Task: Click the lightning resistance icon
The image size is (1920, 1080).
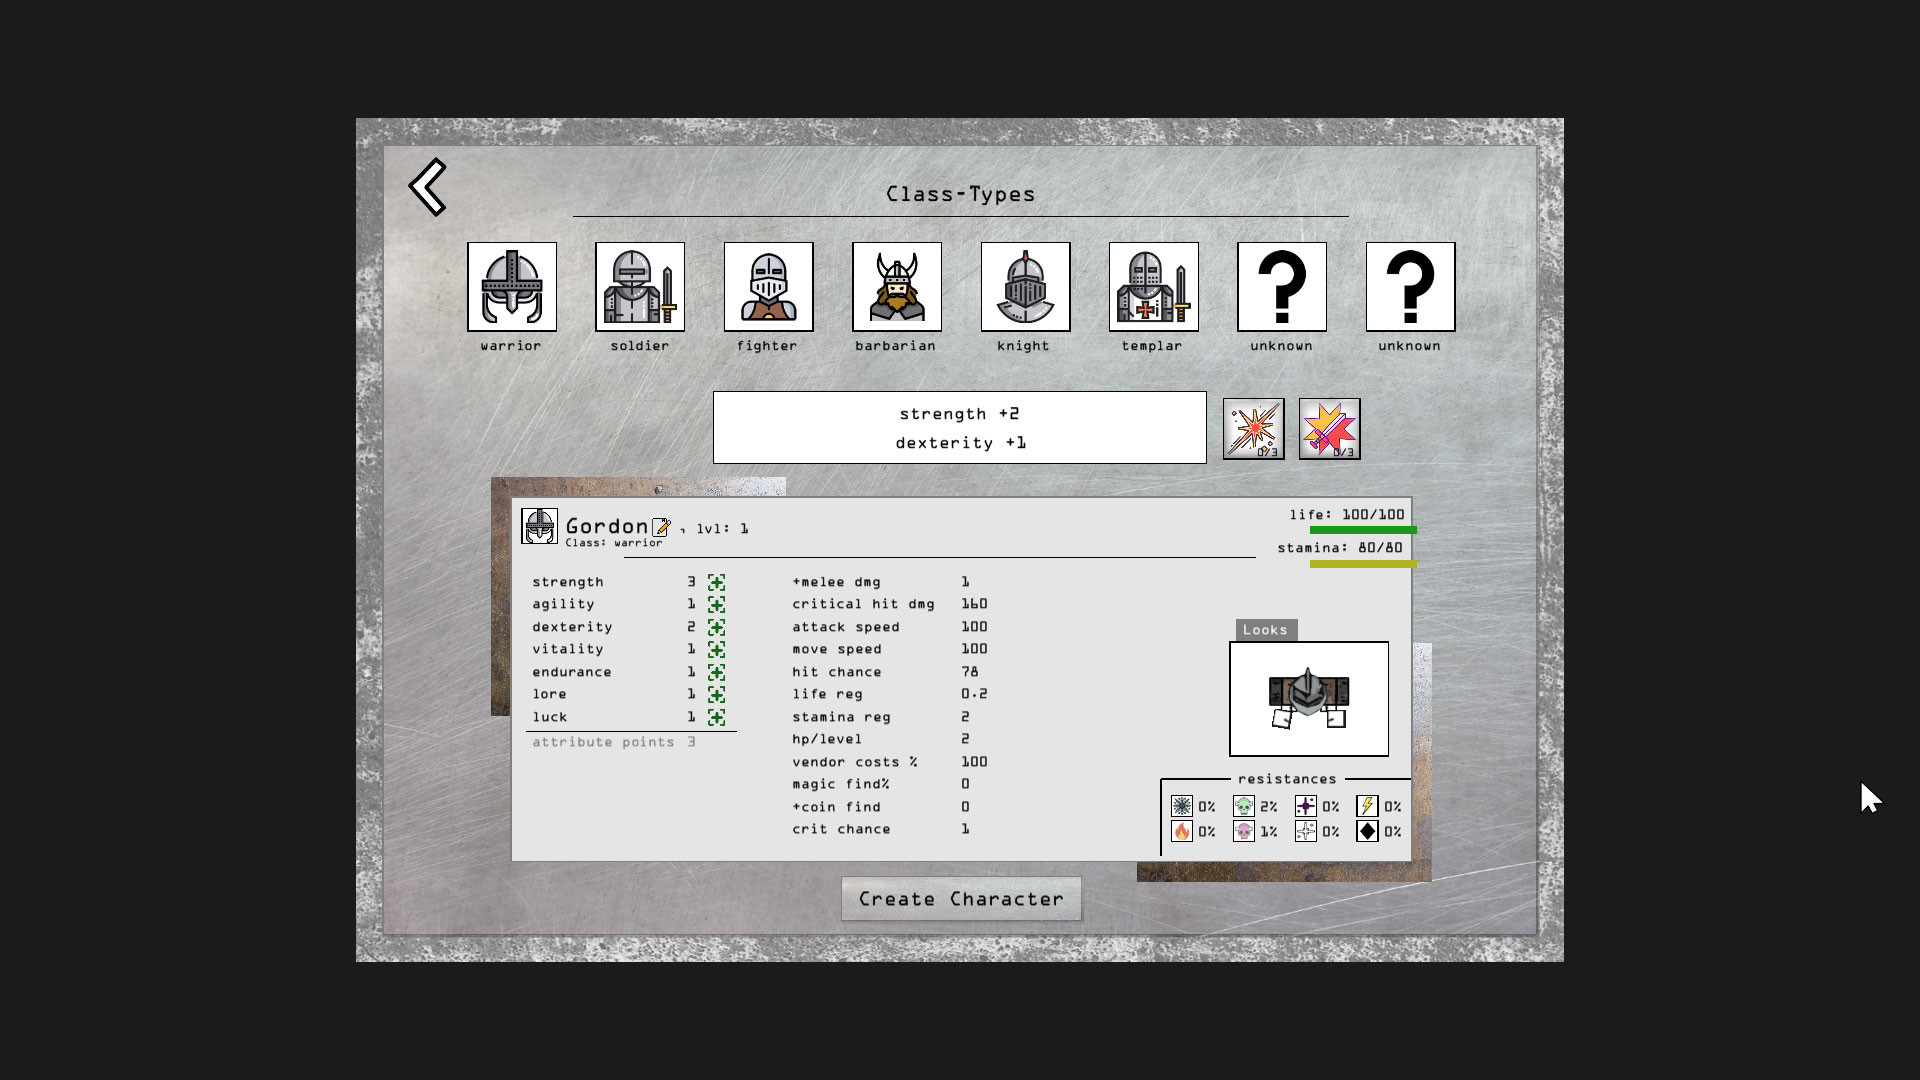Action: (1367, 806)
